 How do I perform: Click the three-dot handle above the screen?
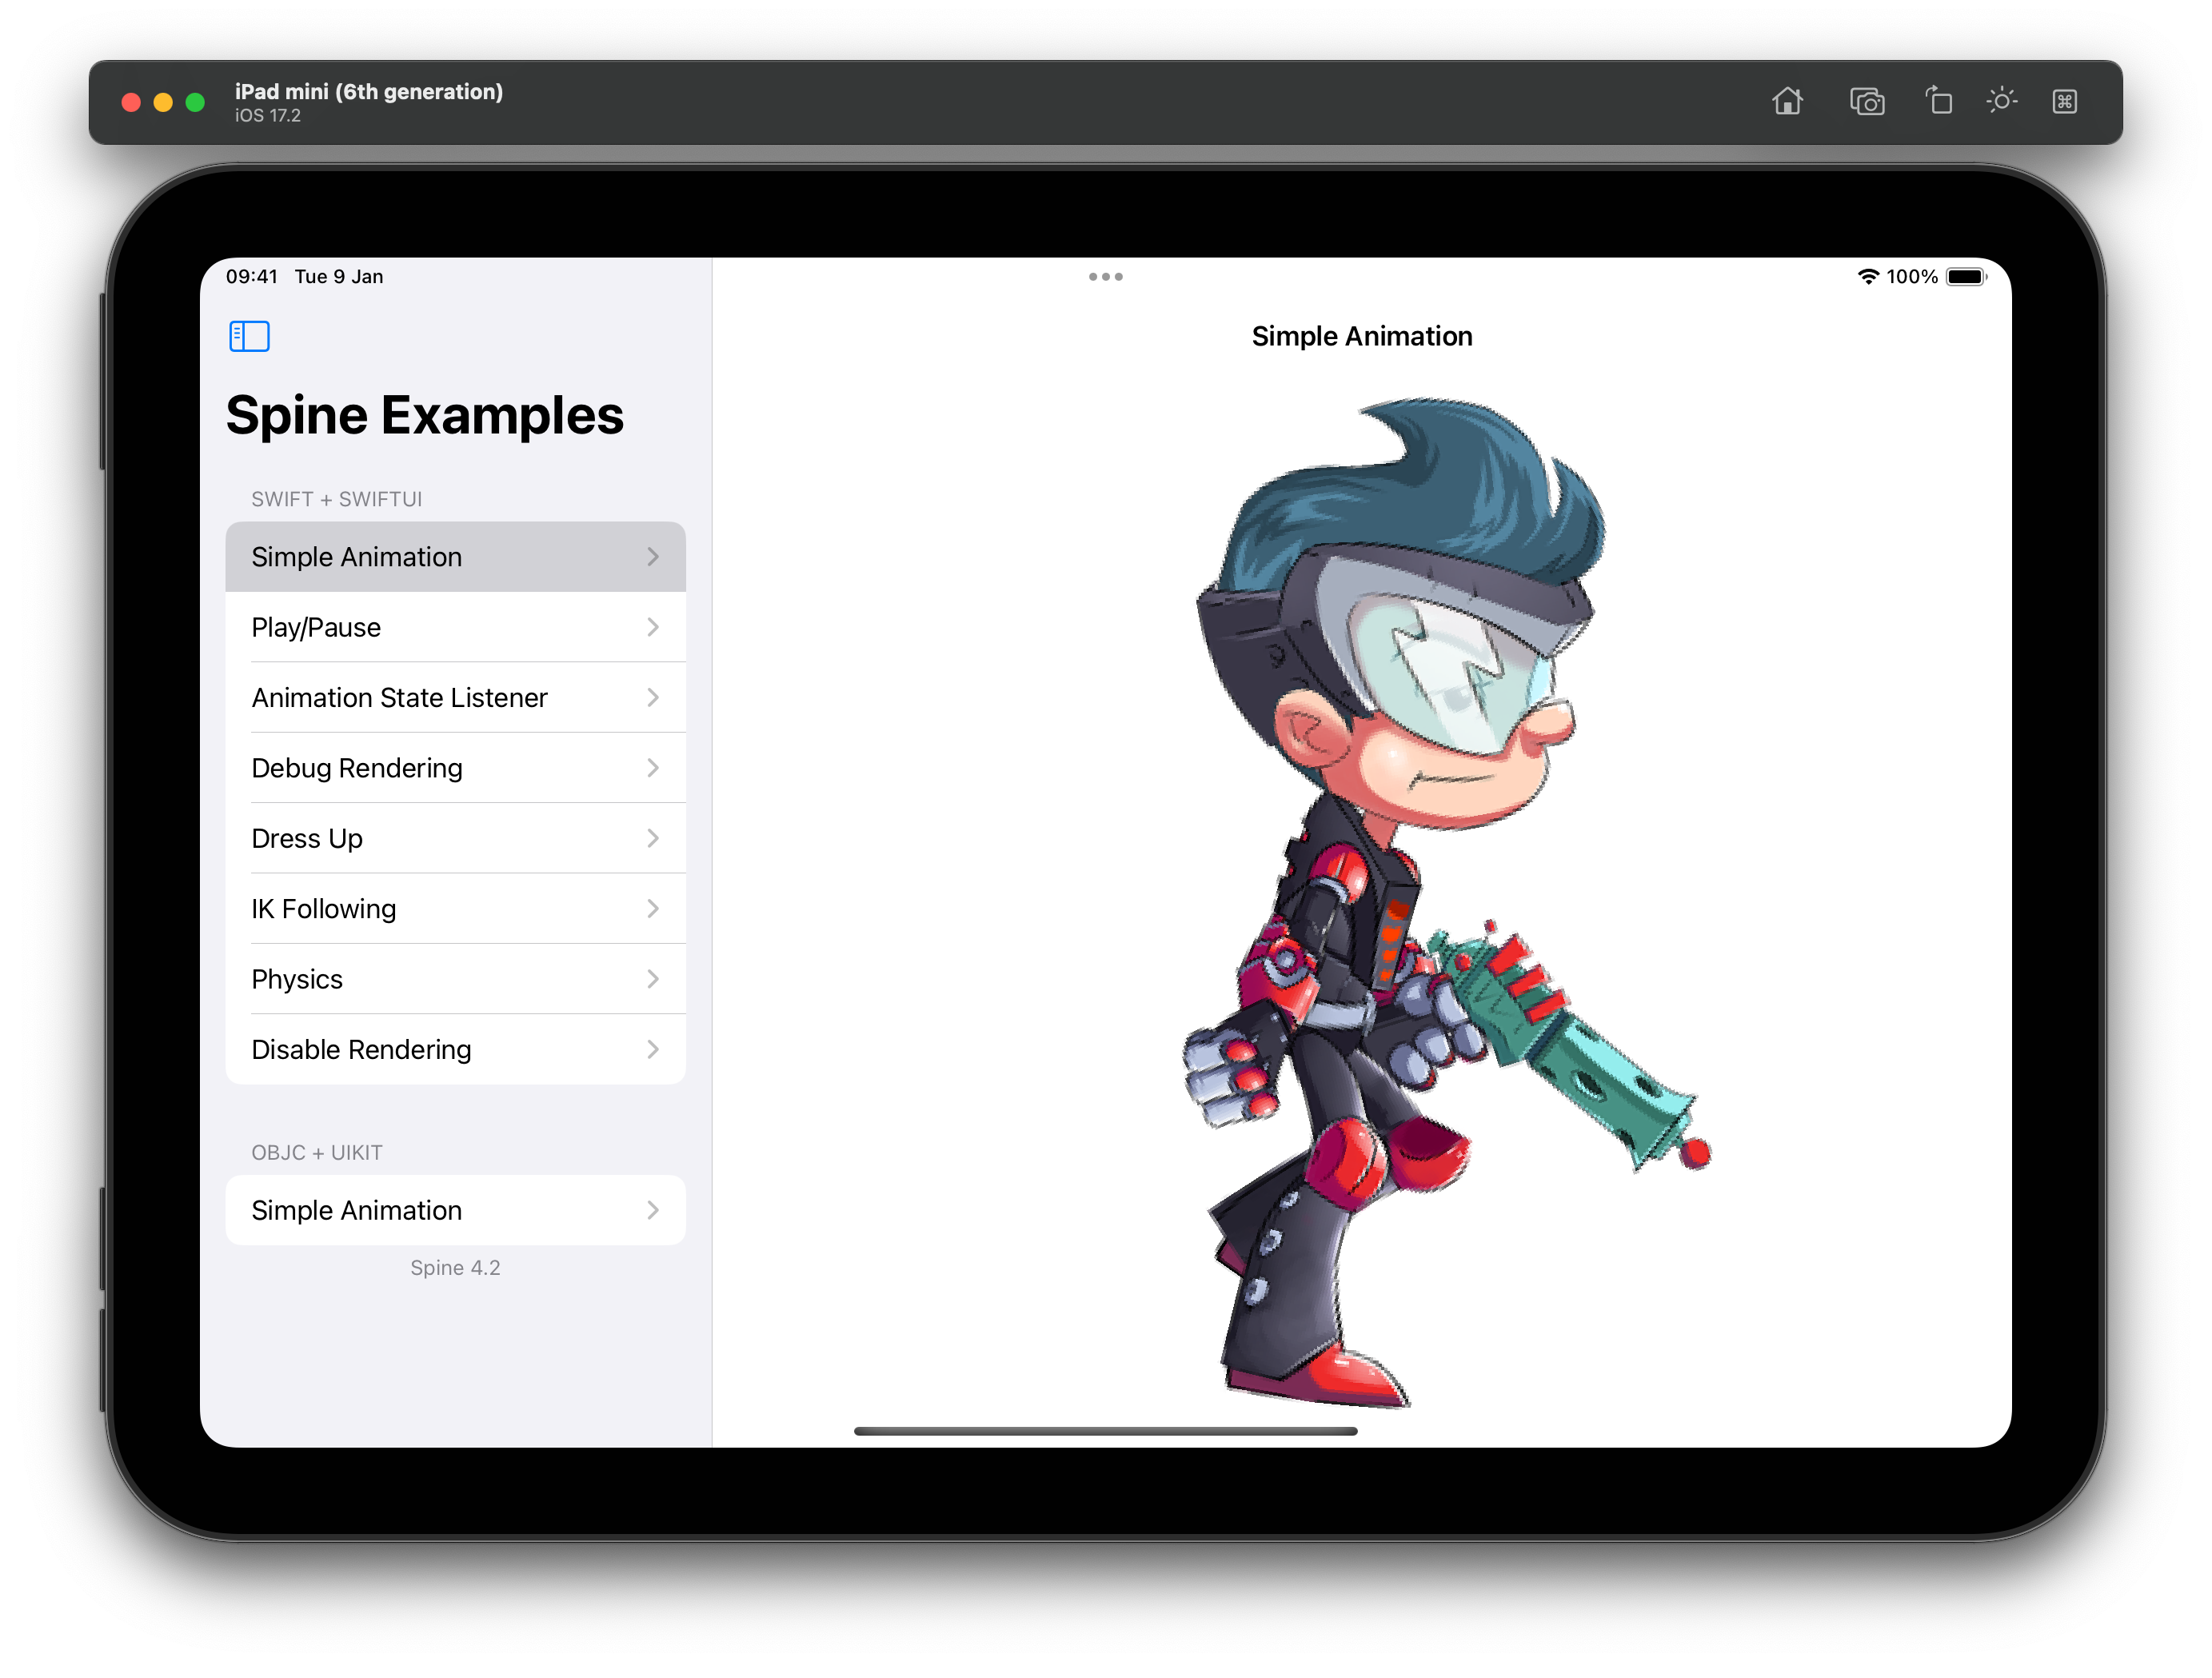tap(1105, 277)
